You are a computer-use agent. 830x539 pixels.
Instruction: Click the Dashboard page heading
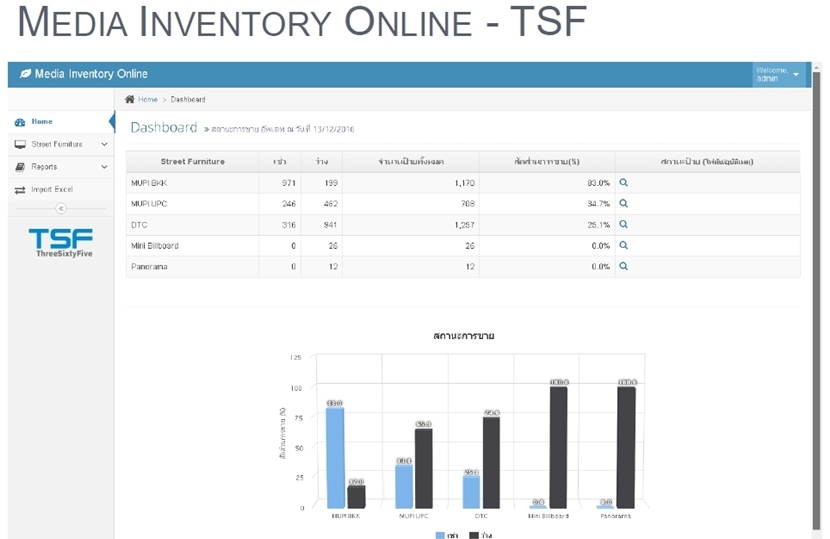164,128
